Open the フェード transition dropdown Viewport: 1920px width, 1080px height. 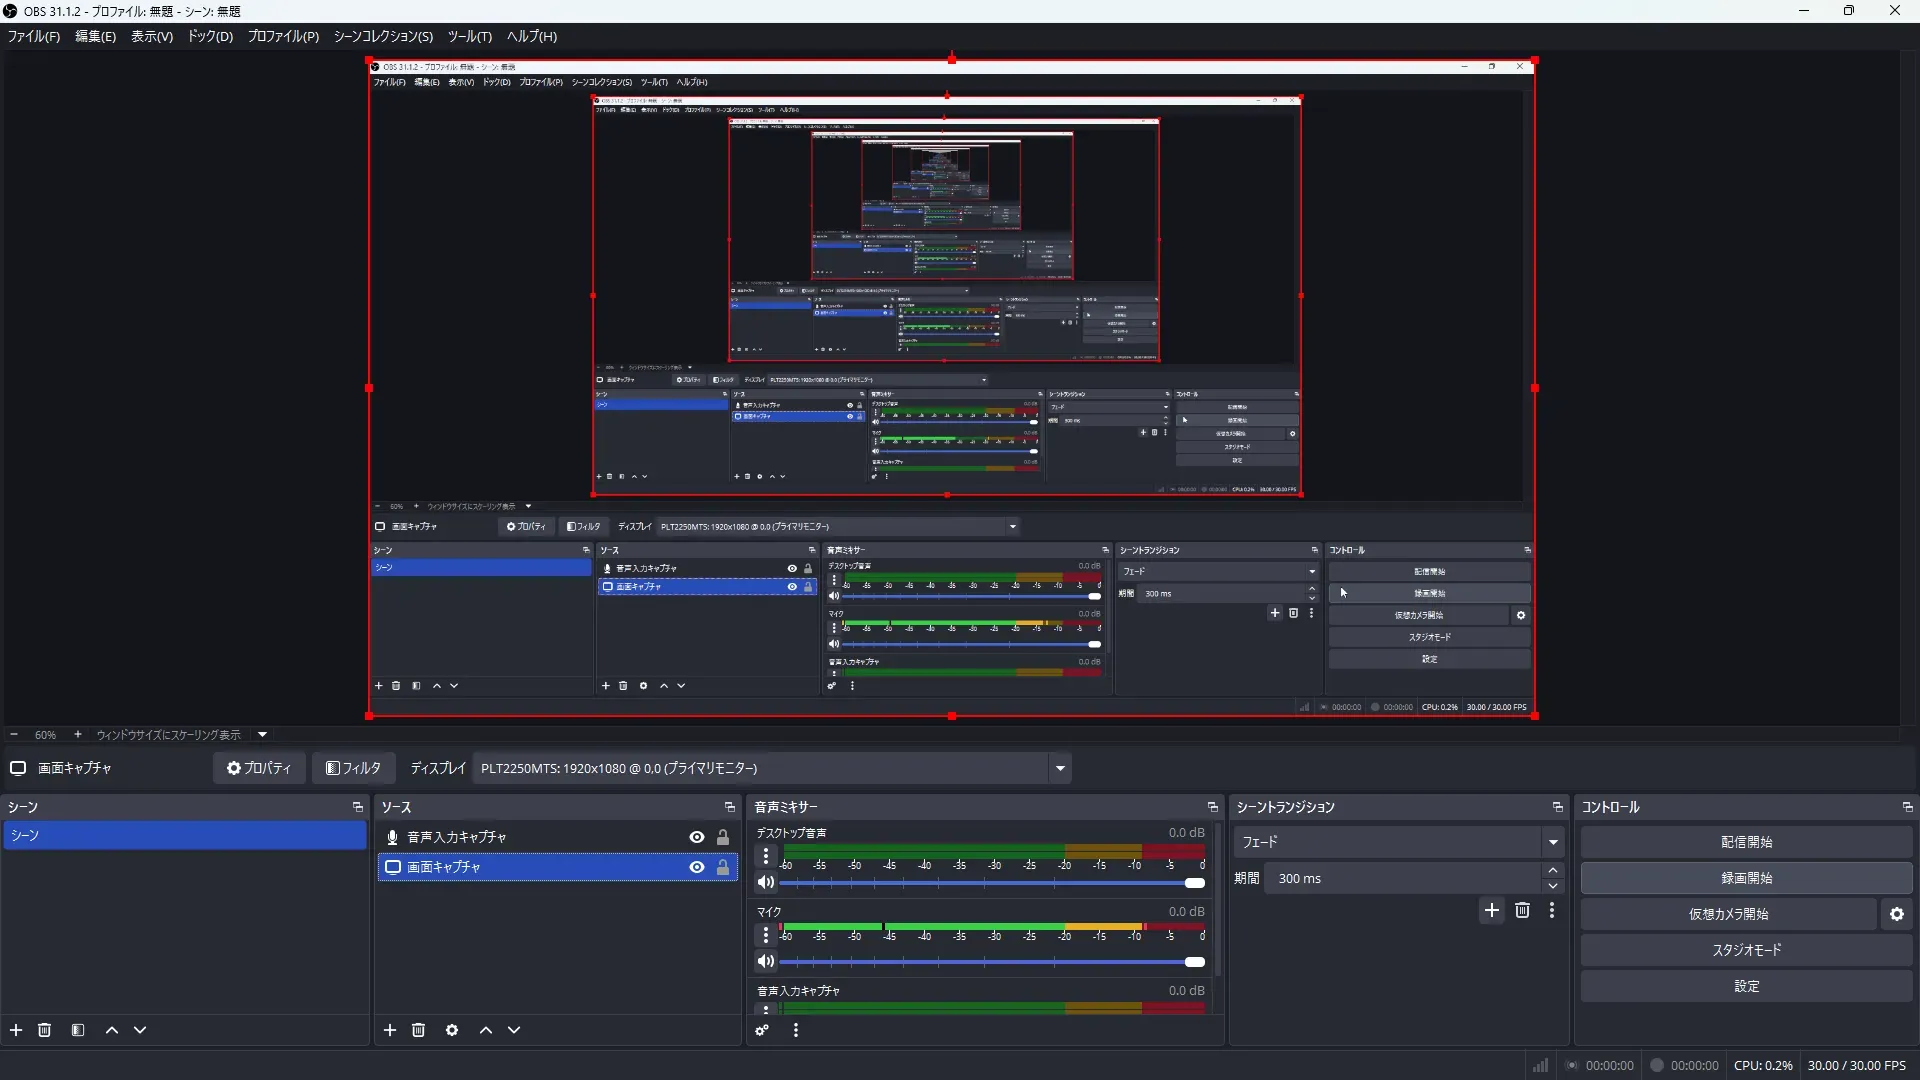(x=1552, y=842)
